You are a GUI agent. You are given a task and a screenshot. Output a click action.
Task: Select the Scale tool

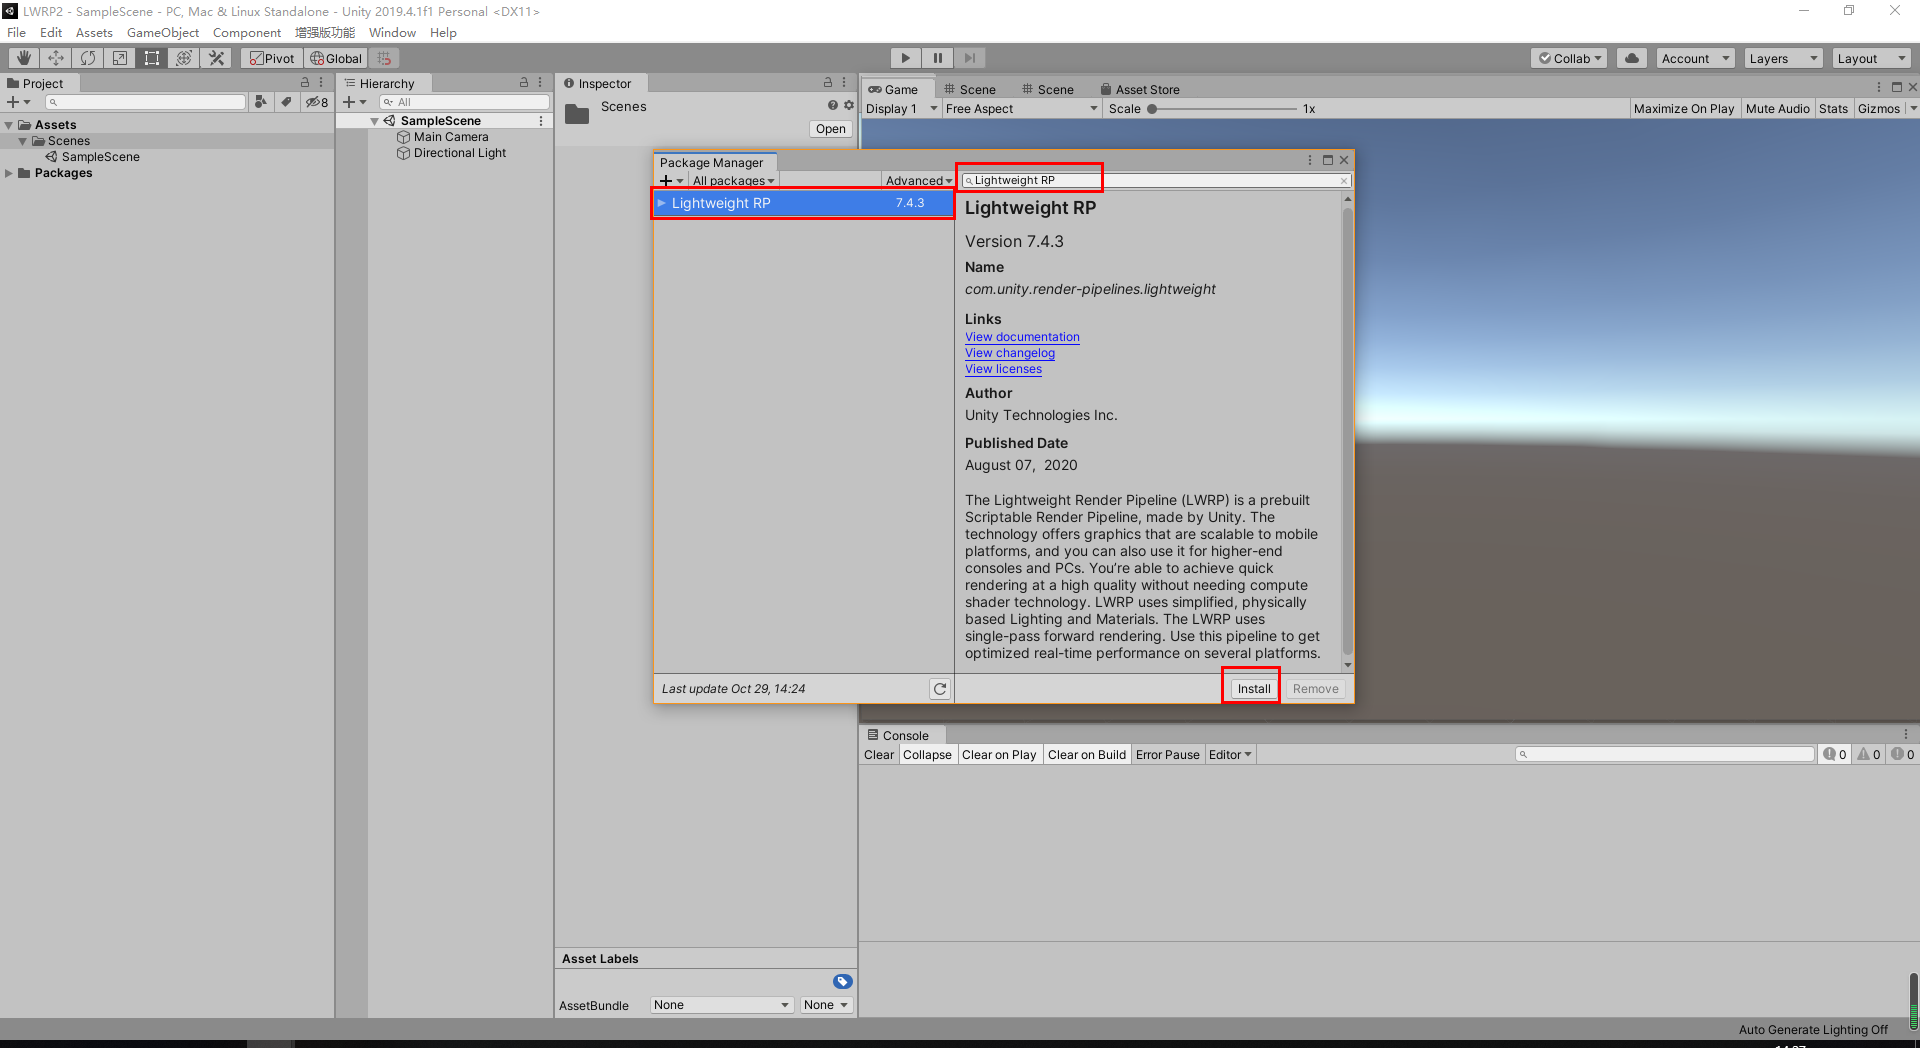(119, 57)
